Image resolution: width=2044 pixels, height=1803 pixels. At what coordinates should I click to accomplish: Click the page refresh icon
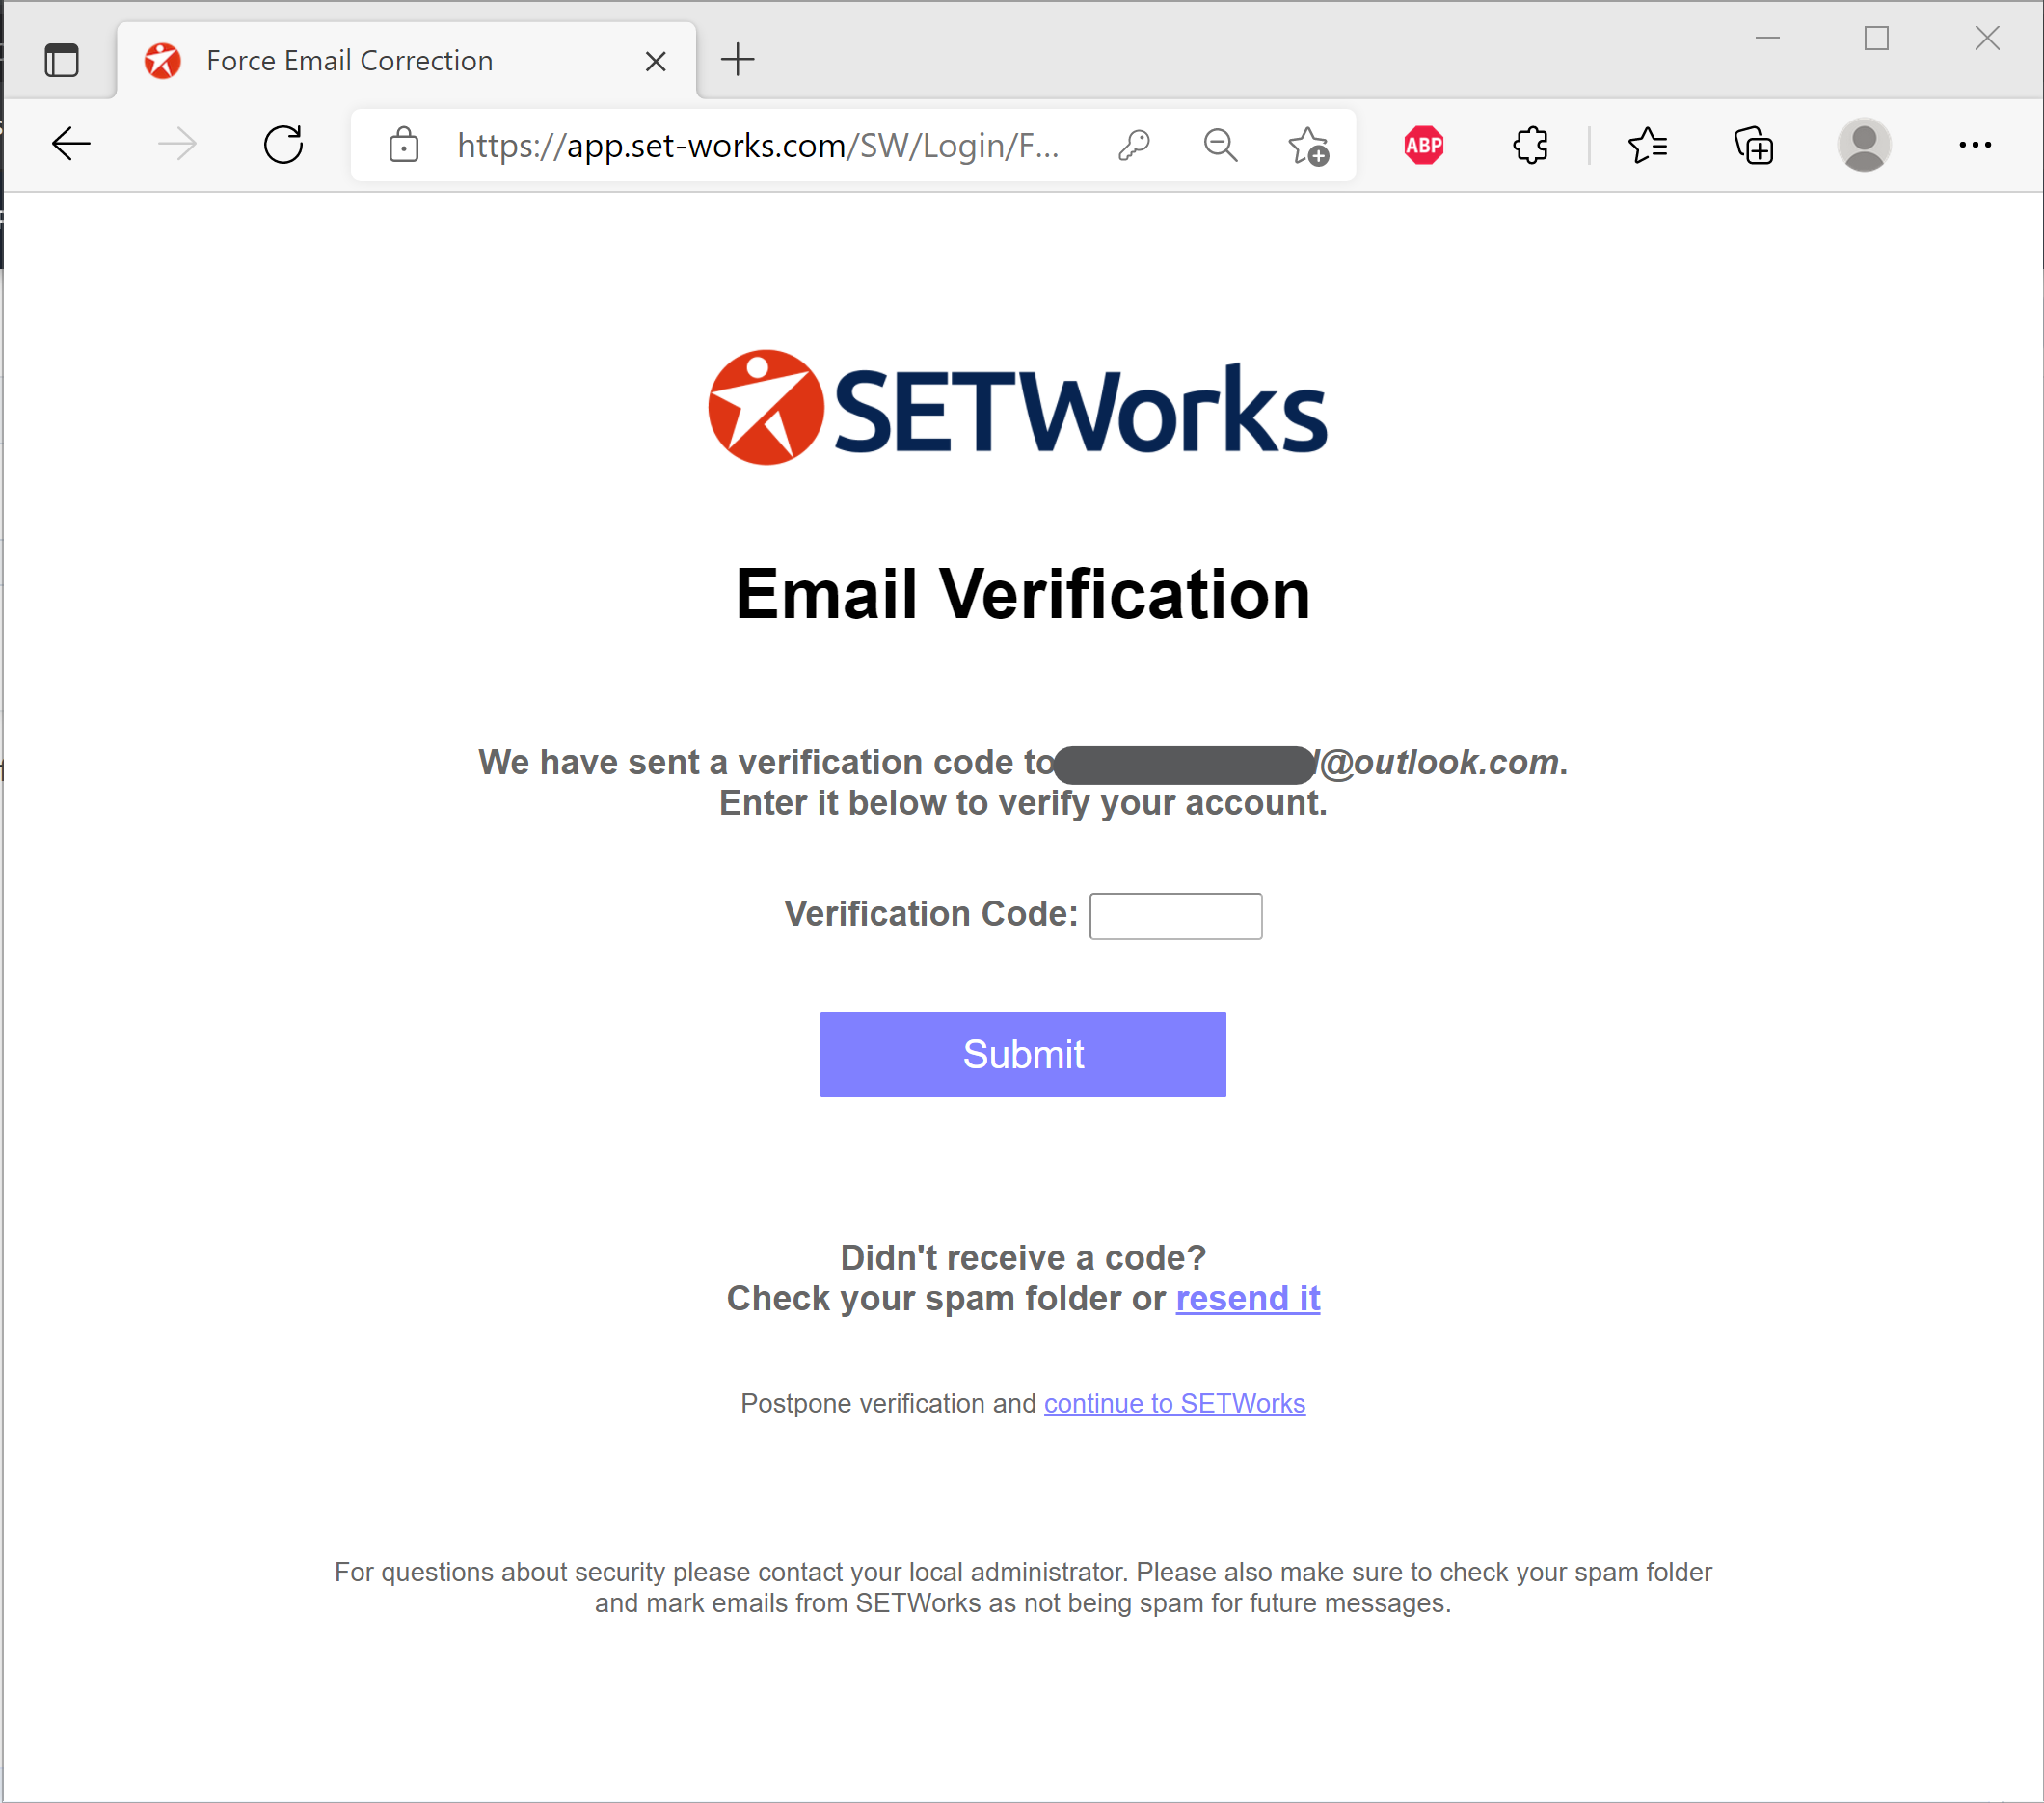tap(283, 145)
